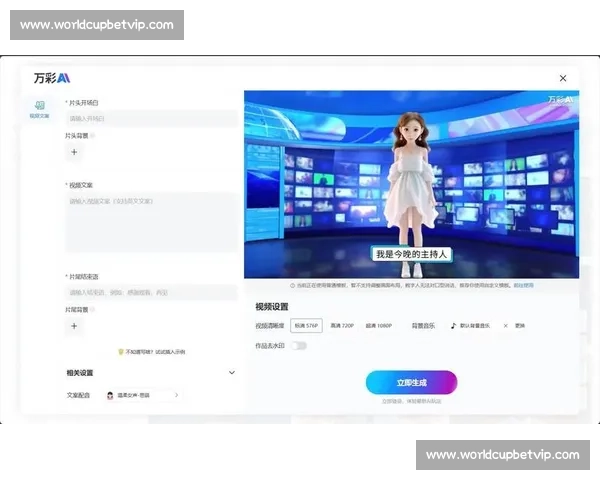This screenshot has width=600, height=480.
Task: Click the info icon beside 片头背景
Action: click(93, 136)
